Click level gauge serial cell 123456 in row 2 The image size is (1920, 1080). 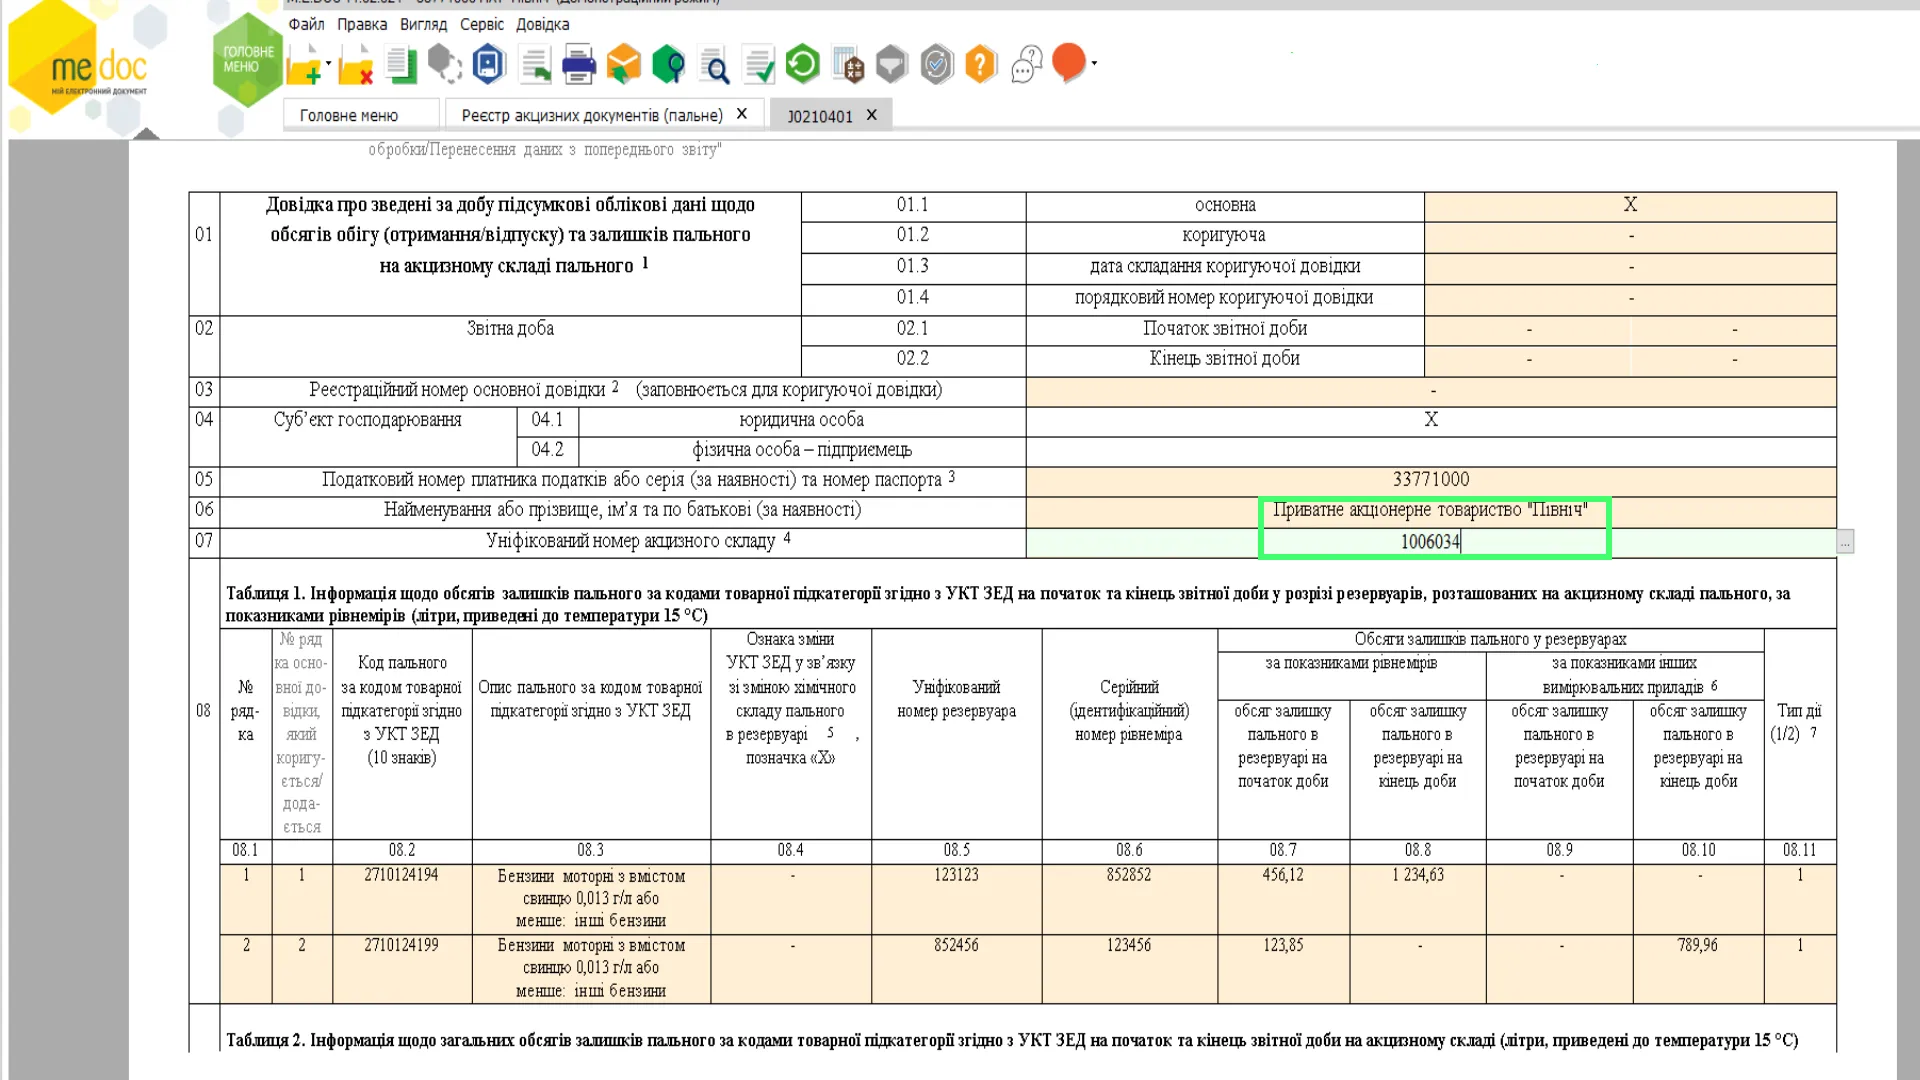coord(1129,969)
